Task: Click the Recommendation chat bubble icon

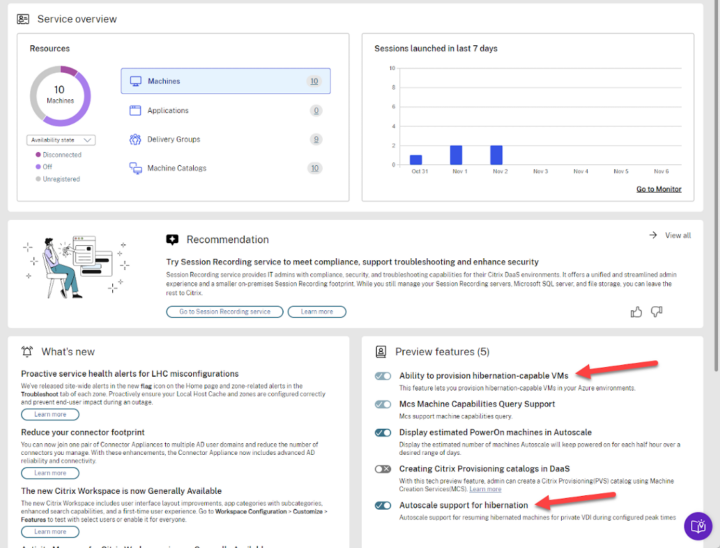Action: 172,240
